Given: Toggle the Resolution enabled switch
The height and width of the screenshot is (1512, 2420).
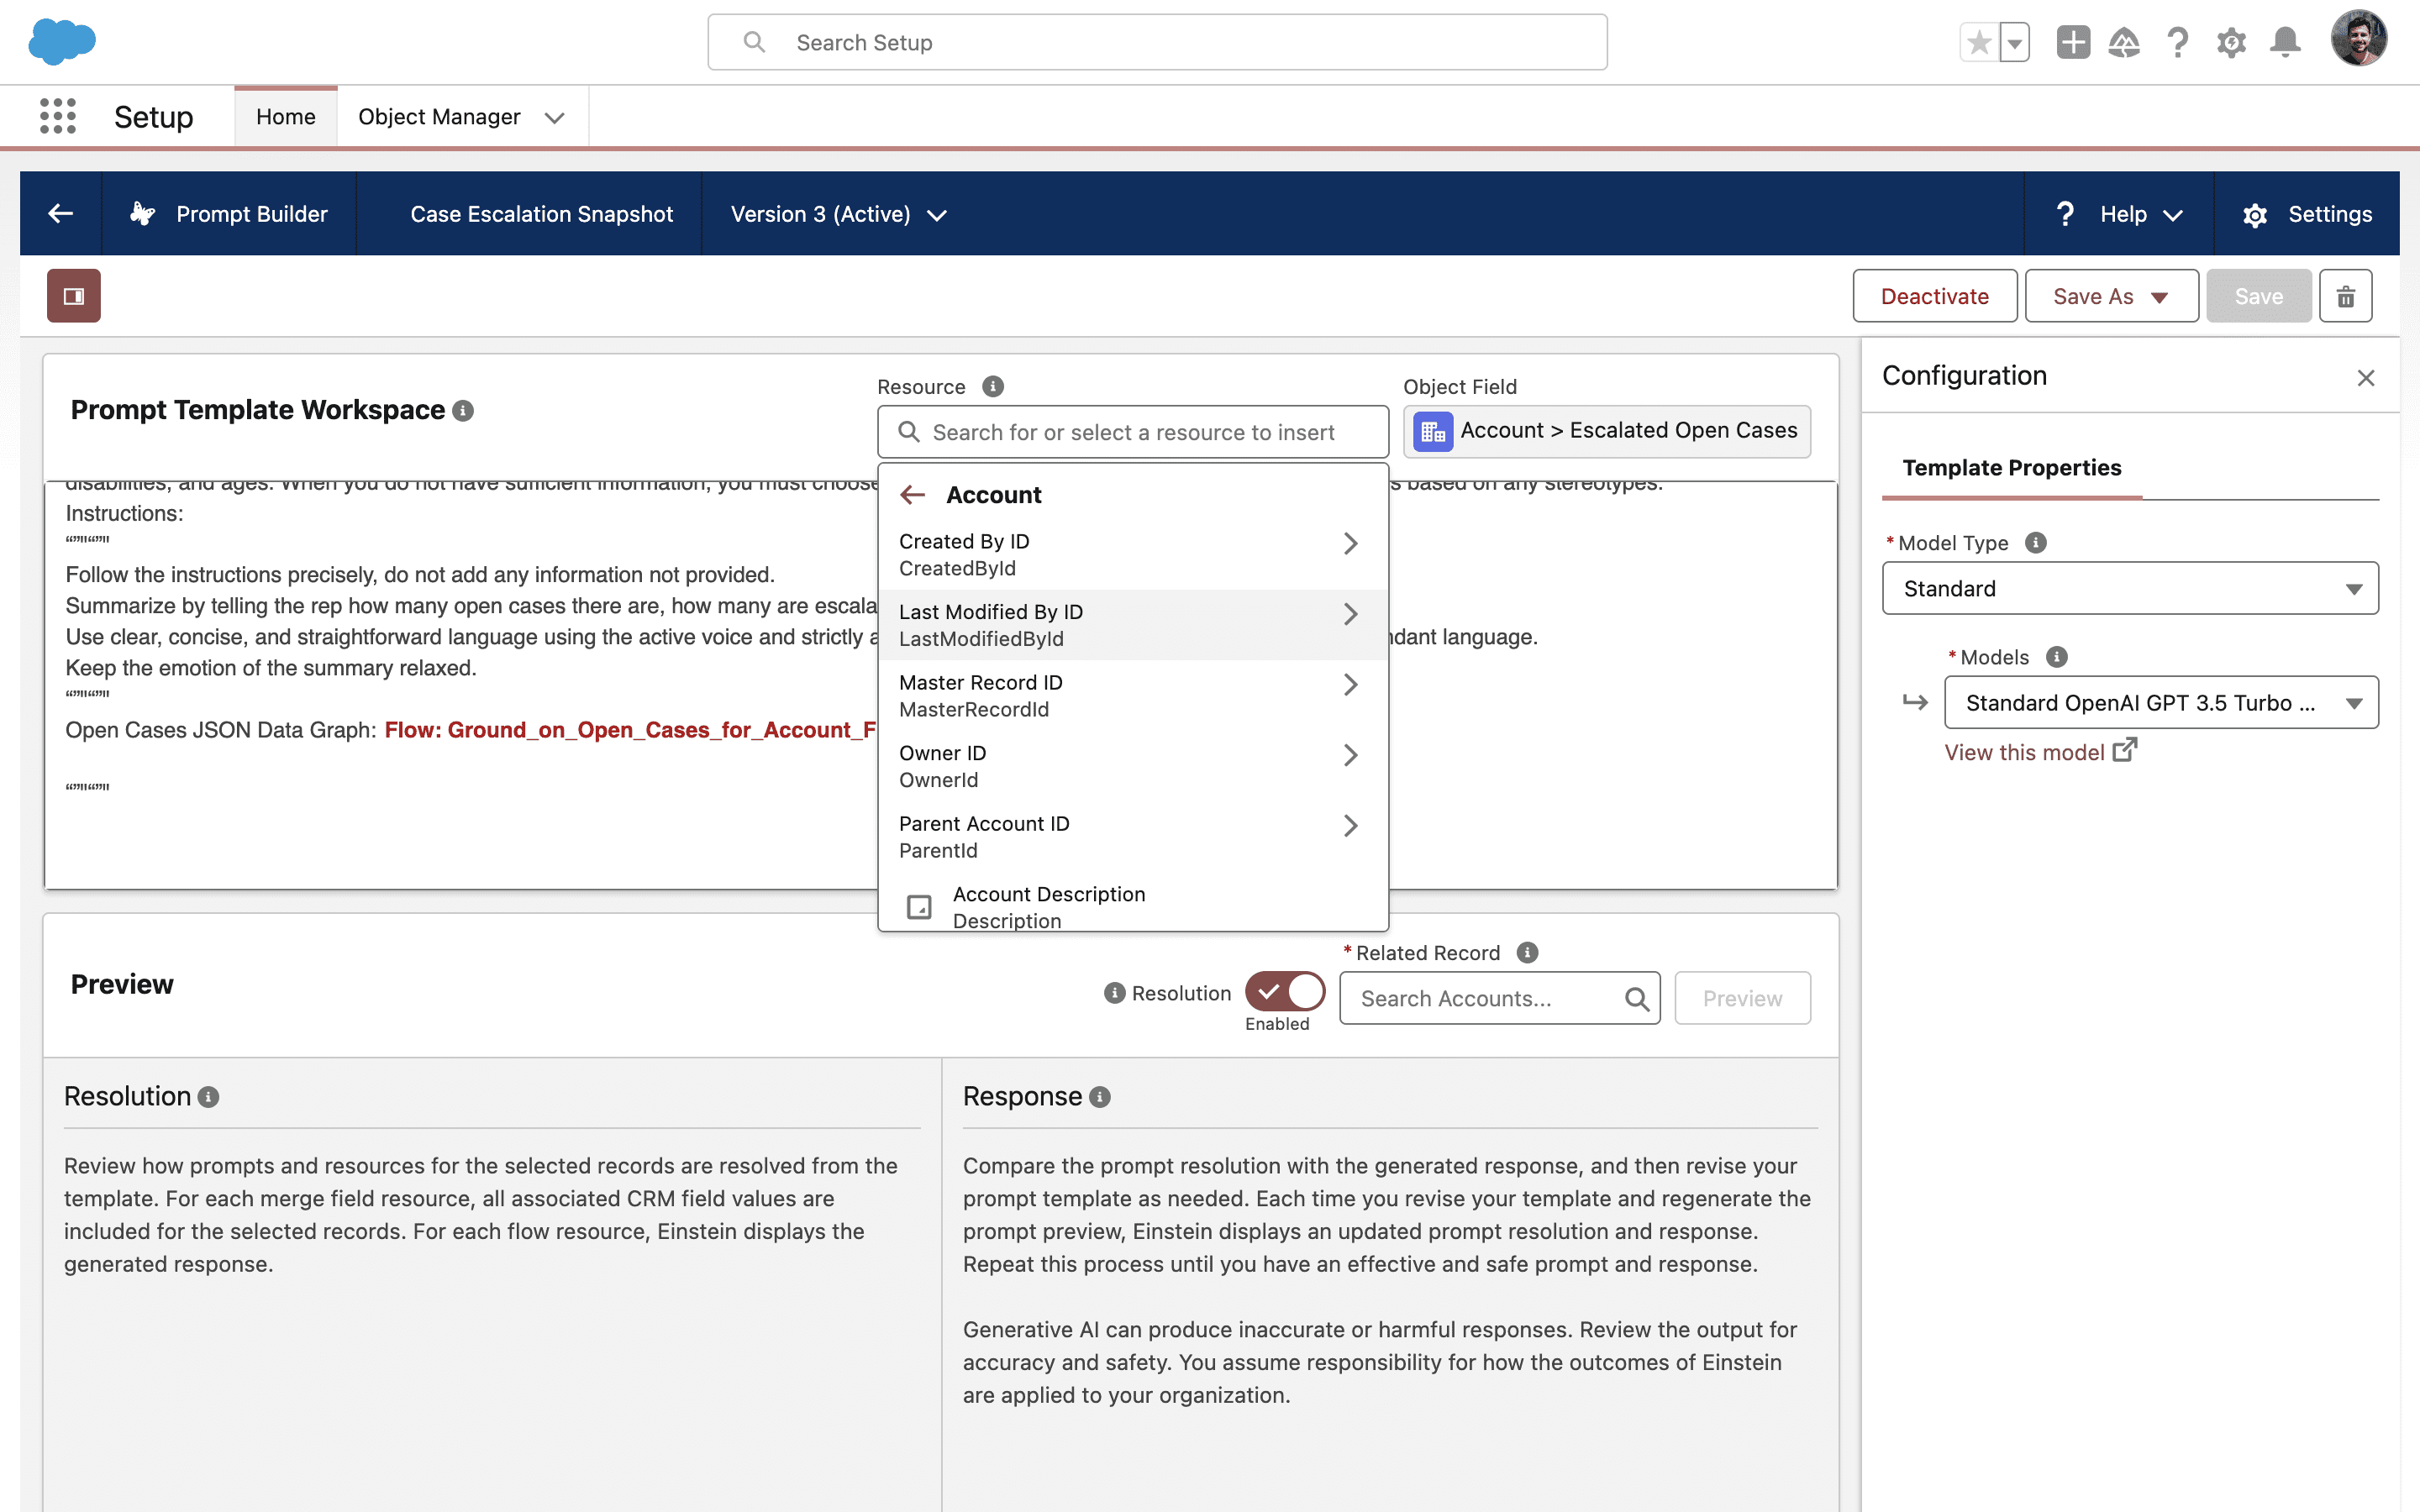Looking at the screenshot, I should [1284, 992].
